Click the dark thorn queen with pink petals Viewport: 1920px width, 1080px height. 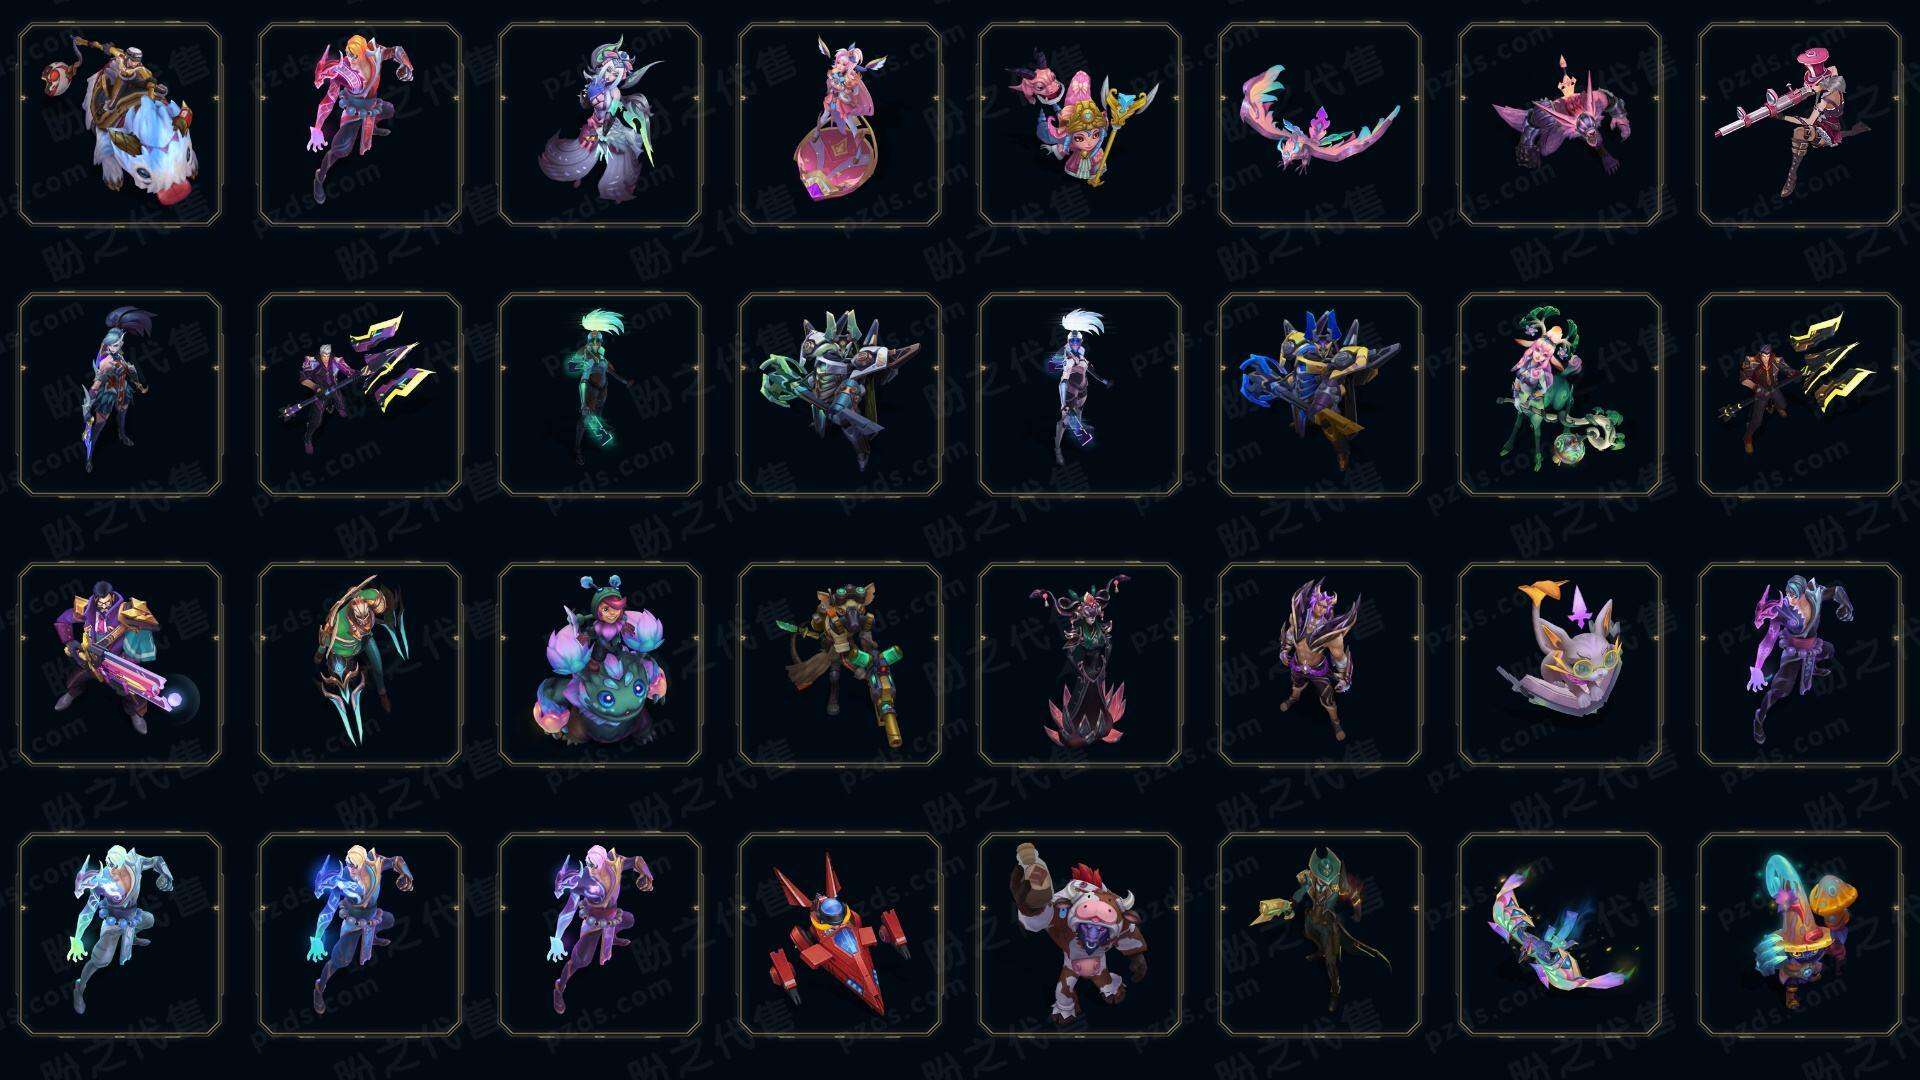tap(1080, 664)
